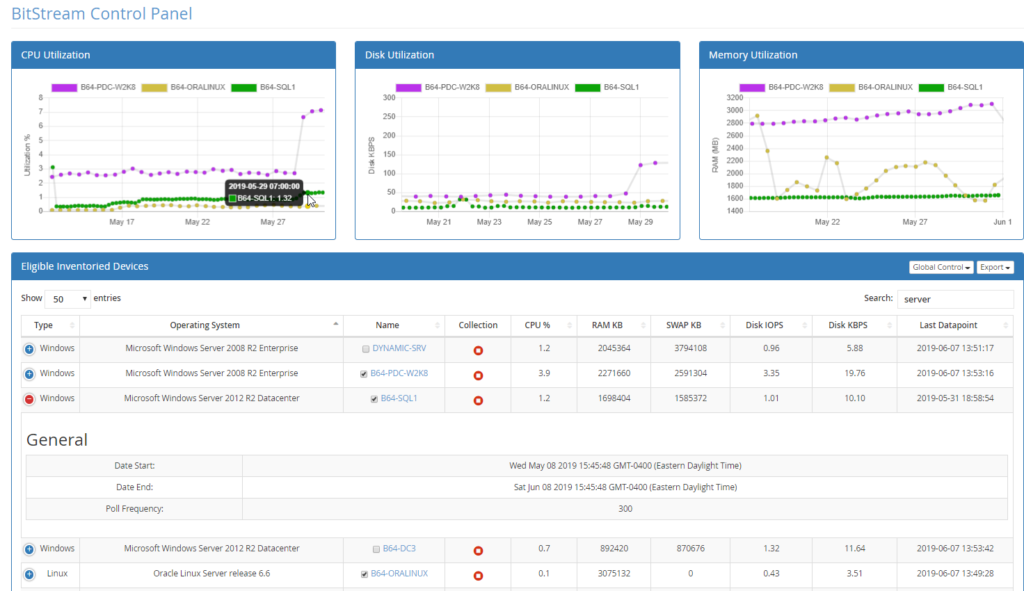The image size is (1024, 591).
Task: Click the Search input field
Action: (x=954, y=299)
